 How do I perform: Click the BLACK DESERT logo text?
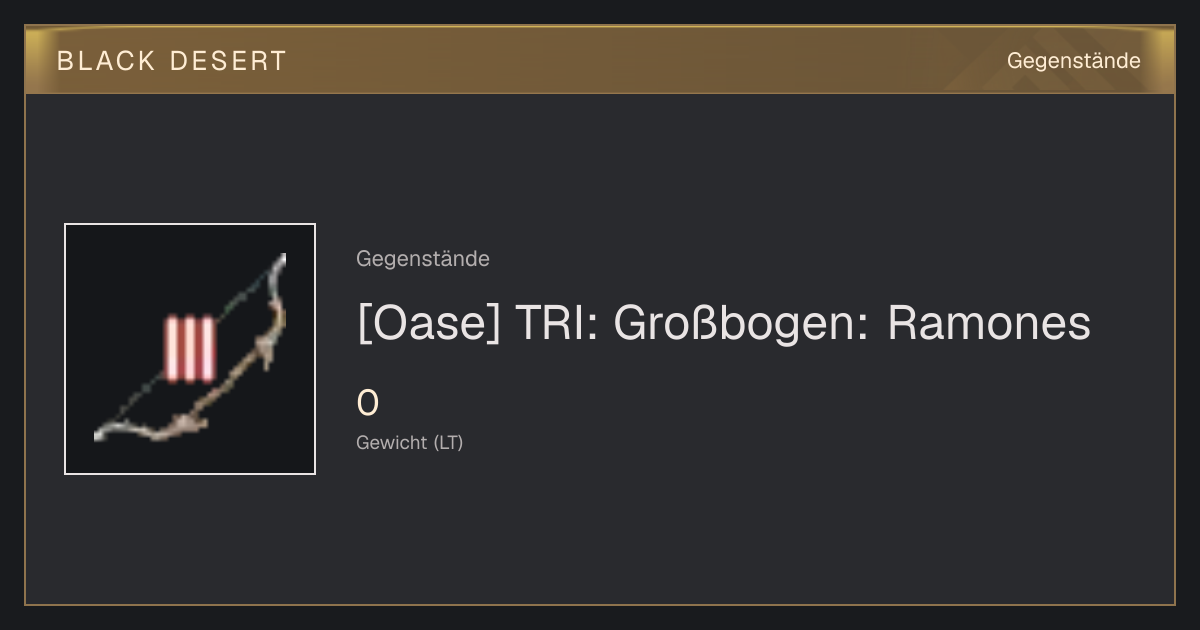pyautogui.click(x=172, y=61)
